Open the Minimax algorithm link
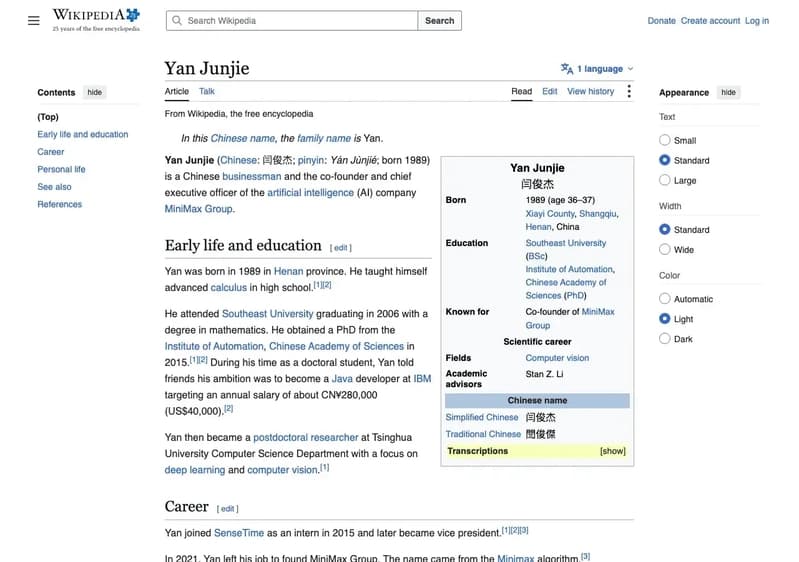This screenshot has height=562, width=799. point(515,558)
